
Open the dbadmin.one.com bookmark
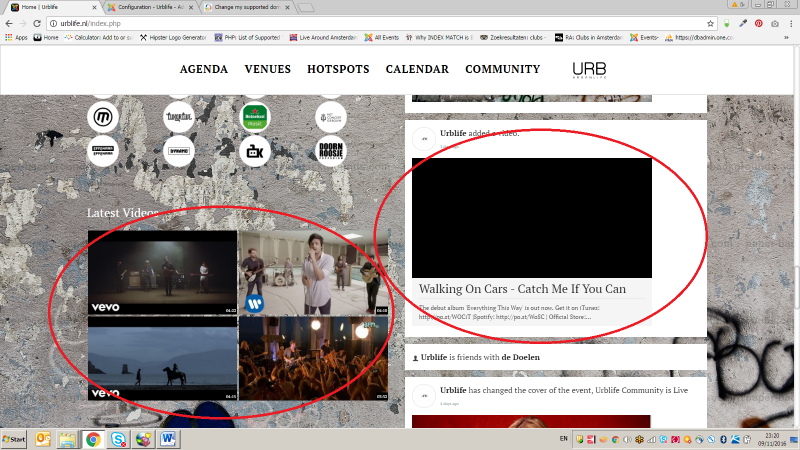pyautogui.click(x=699, y=37)
